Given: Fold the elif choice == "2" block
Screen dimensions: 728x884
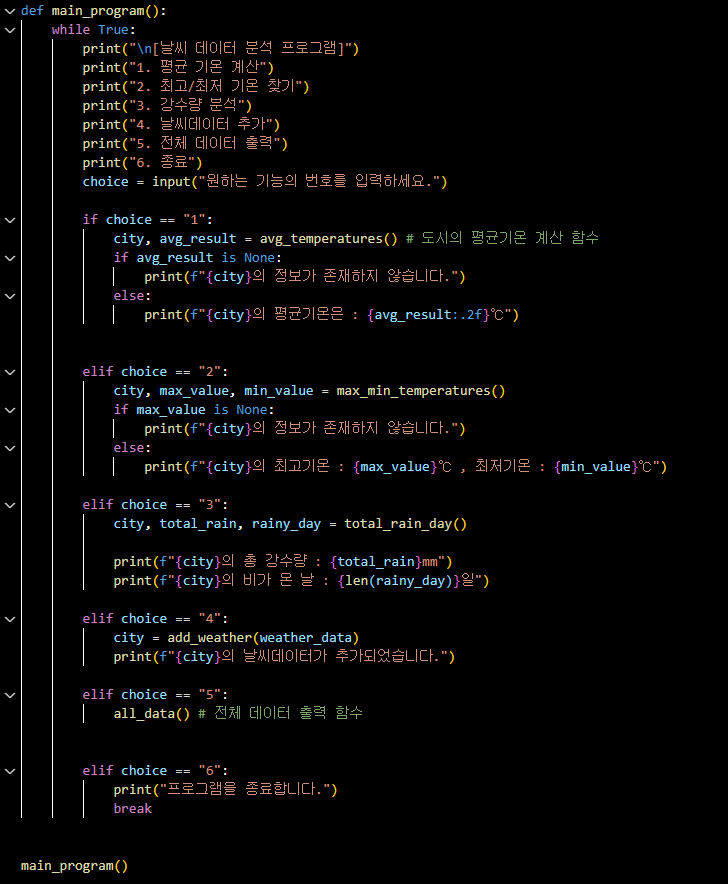Looking at the screenshot, I should click(x=10, y=372).
